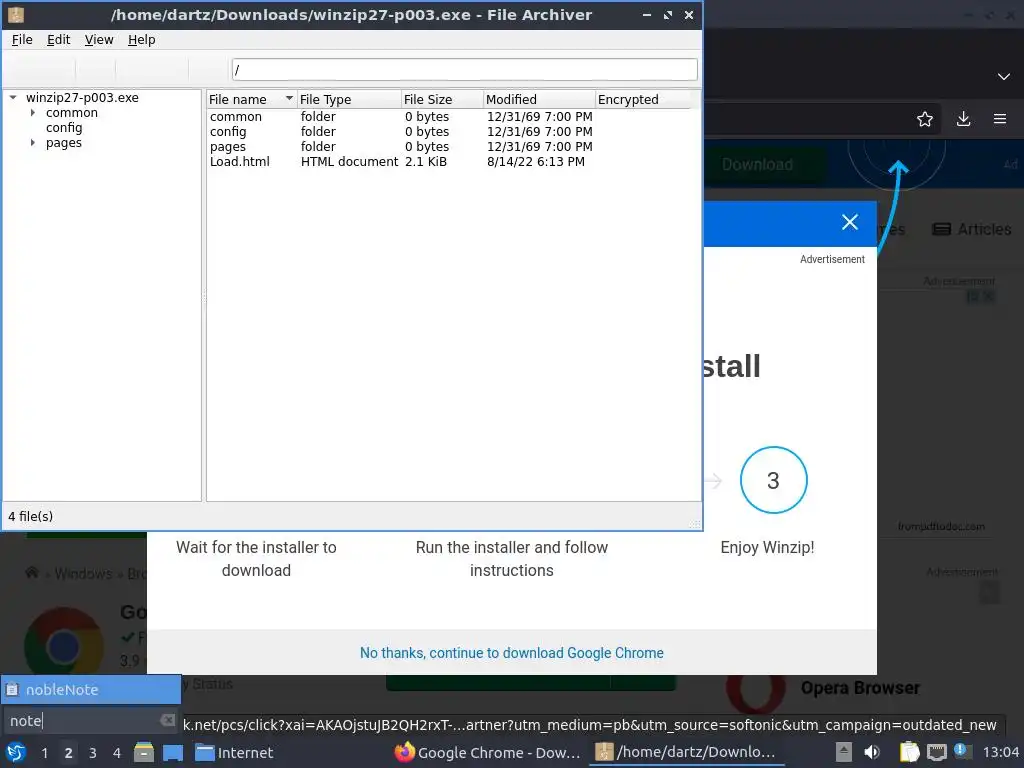Click home breadcrumb icon on Softonic page
This screenshot has height=768, width=1024.
(x=31, y=573)
